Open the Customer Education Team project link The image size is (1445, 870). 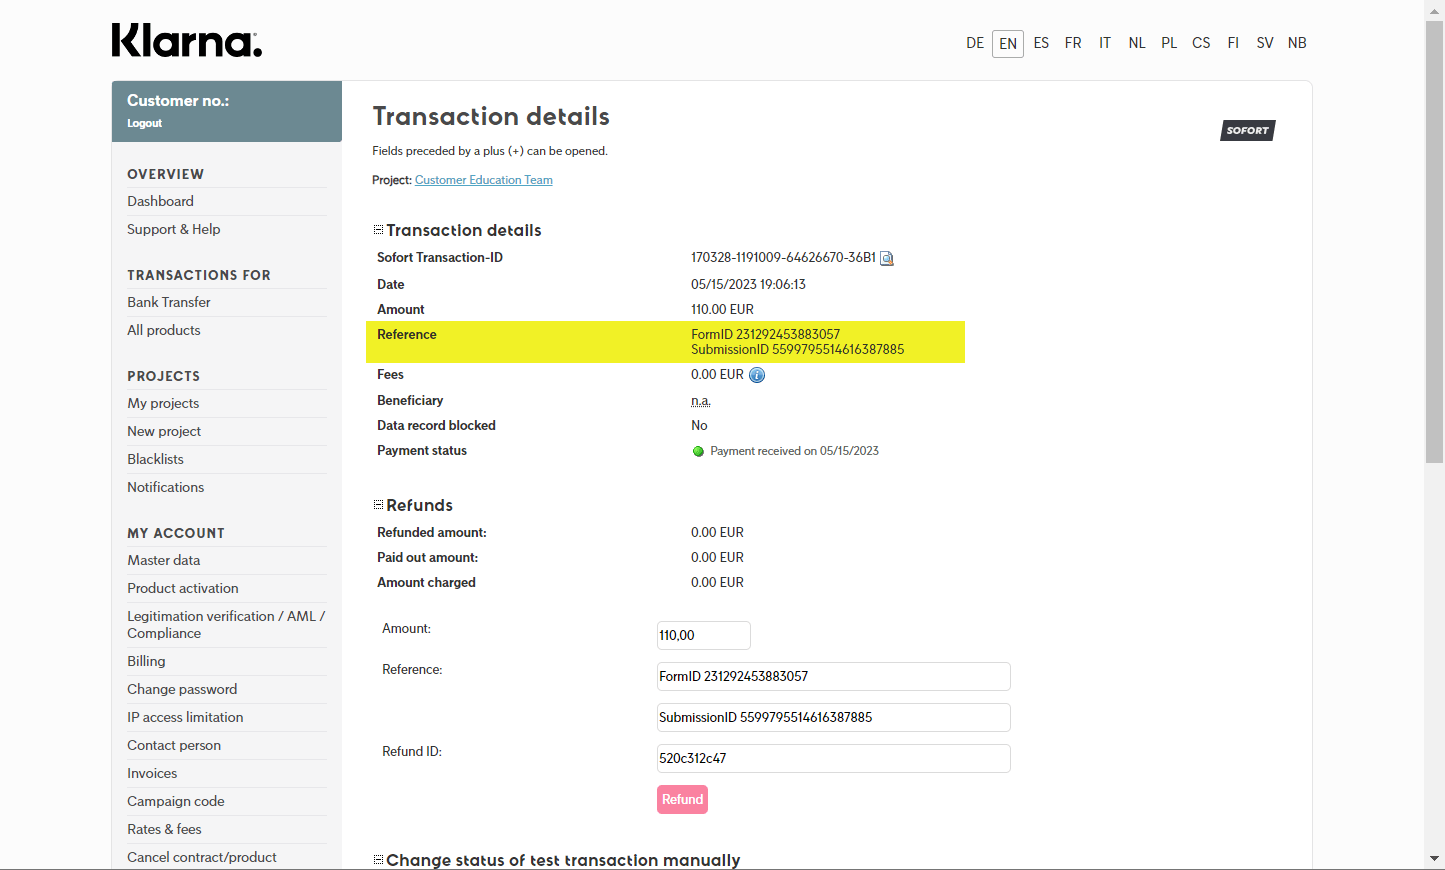point(484,180)
